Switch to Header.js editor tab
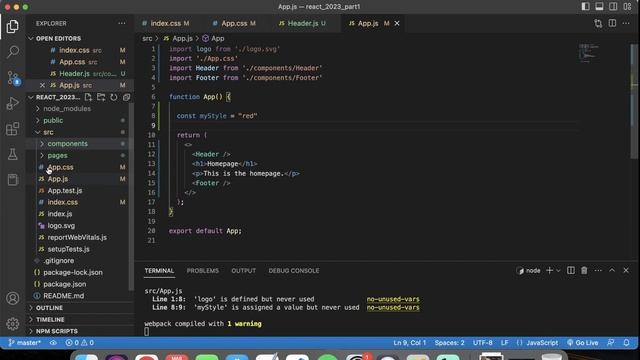The image size is (640, 360). click(x=302, y=23)
